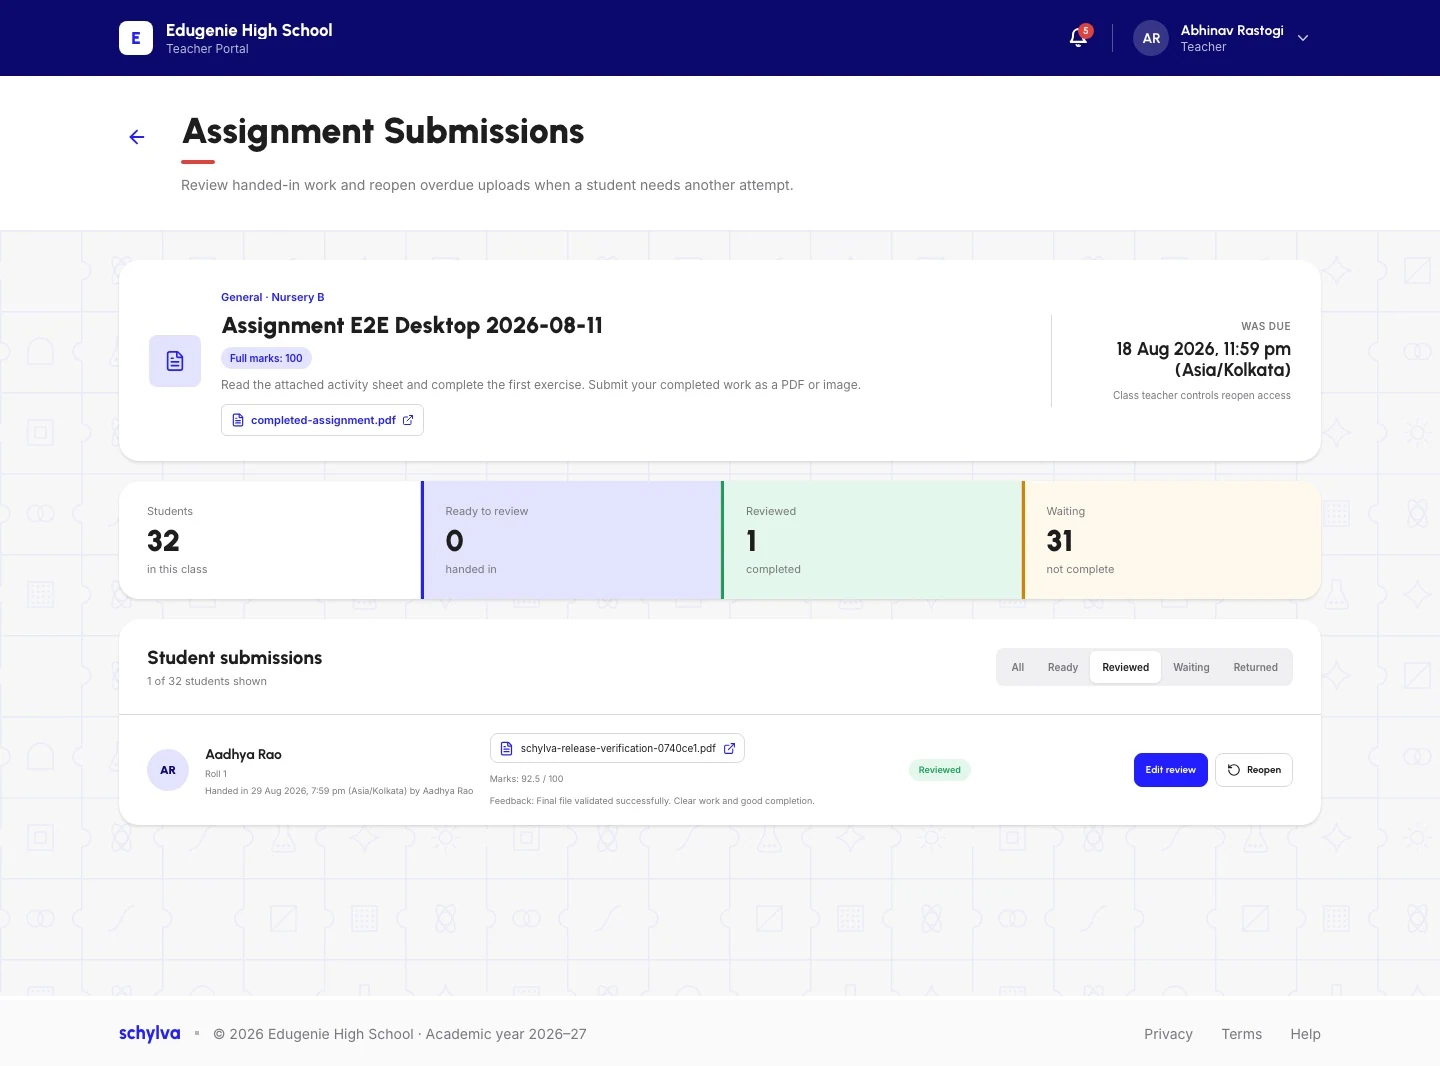Click the 18 Aug 2026 due date
The width and height of the screenshot is (1440, 1066).
[1203, 359]
